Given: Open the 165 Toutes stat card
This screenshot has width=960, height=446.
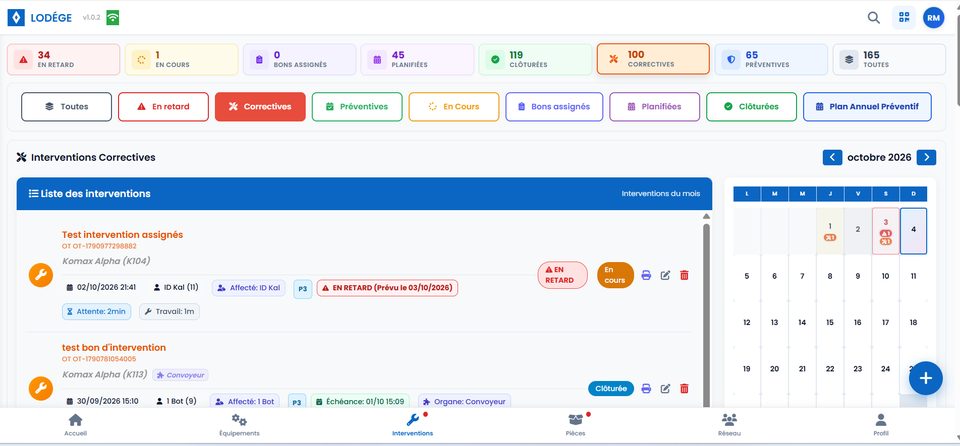Looking at the screenshot, I should (889, 59).
